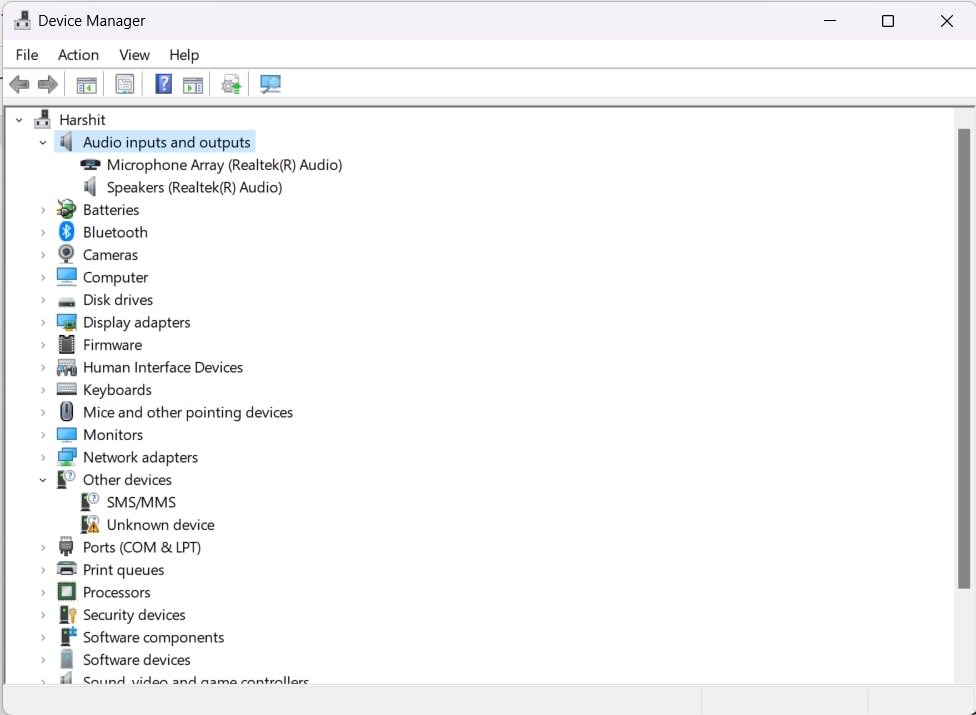Viewport: 976px width, 715px height.
Task: Select Microphone Array (Realtek(R) Audio) device
Action: click(224, 165)
